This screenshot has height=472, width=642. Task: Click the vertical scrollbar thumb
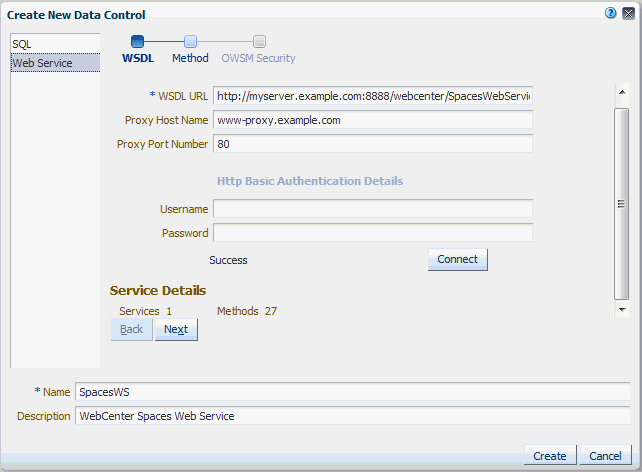coord(622,204)
